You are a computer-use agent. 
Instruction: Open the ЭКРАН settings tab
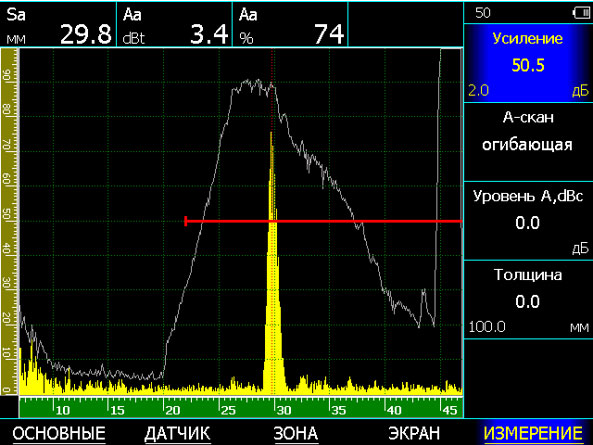click(414, 433)
